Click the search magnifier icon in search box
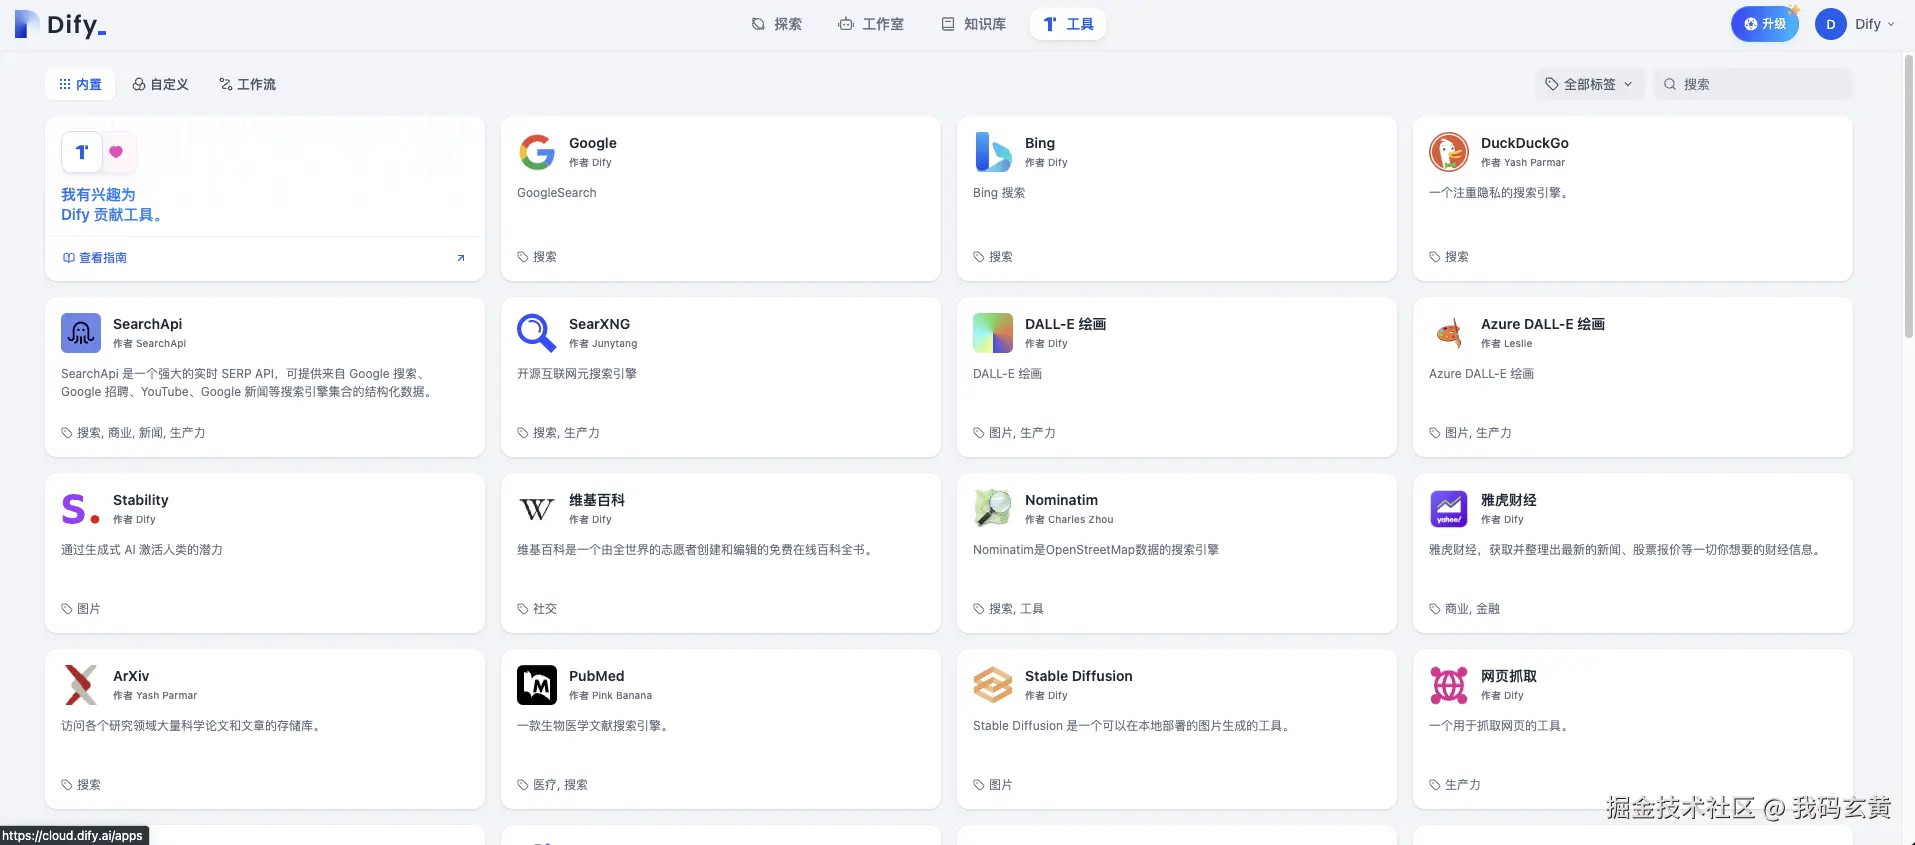Image resolution: width=1915 pixels, height=845 pixels. click(x=1669, y=84)
